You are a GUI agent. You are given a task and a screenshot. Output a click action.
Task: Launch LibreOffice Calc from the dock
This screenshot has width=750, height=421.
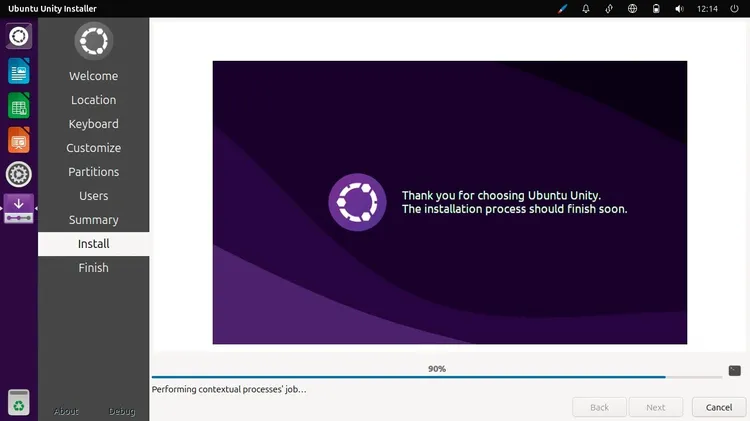[x=19, y=105]
